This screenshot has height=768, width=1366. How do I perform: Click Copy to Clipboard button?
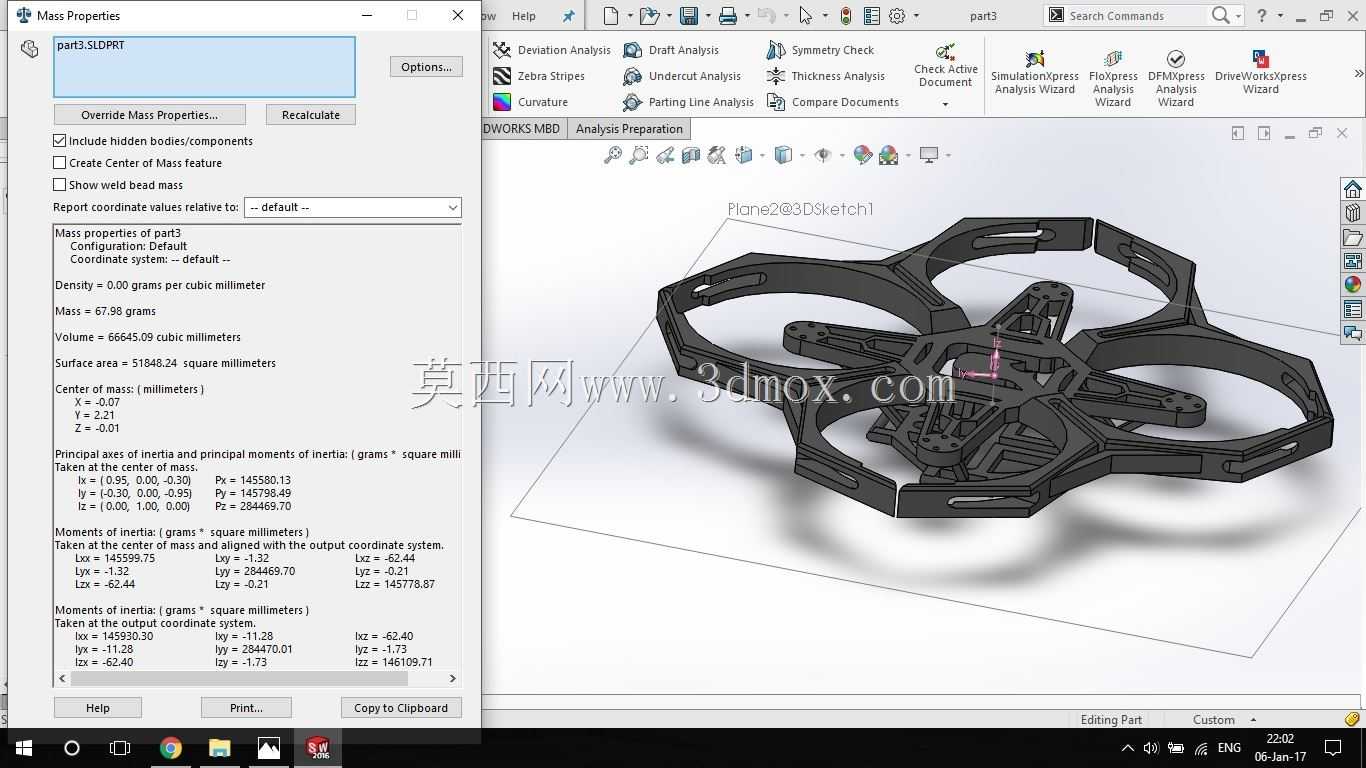(x=401, y=708)
